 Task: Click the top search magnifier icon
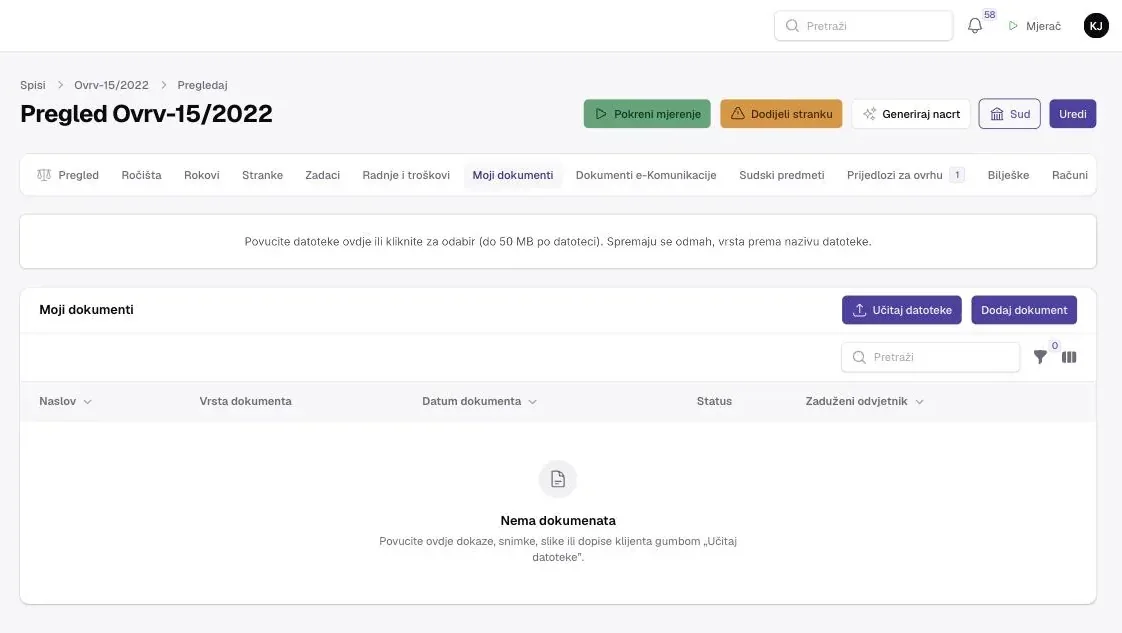[792, 26]
